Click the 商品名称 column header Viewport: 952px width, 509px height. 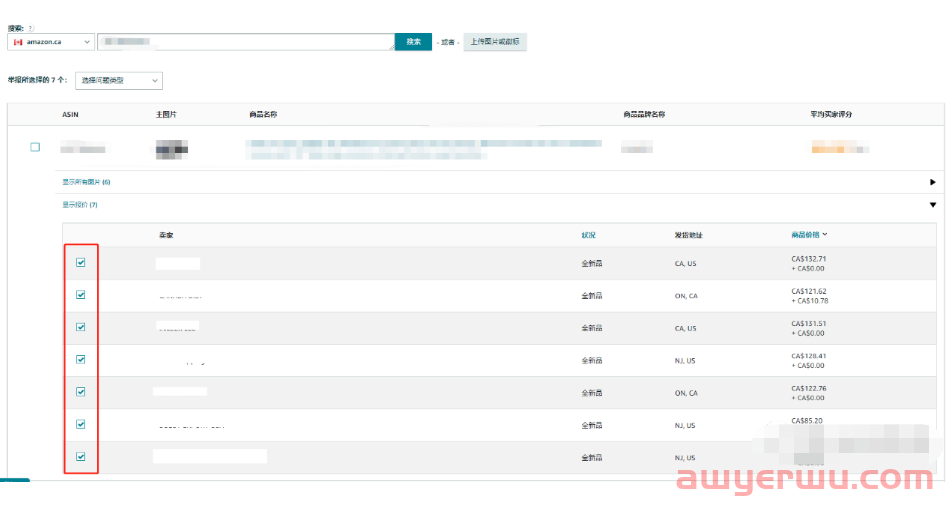(263, 114)
